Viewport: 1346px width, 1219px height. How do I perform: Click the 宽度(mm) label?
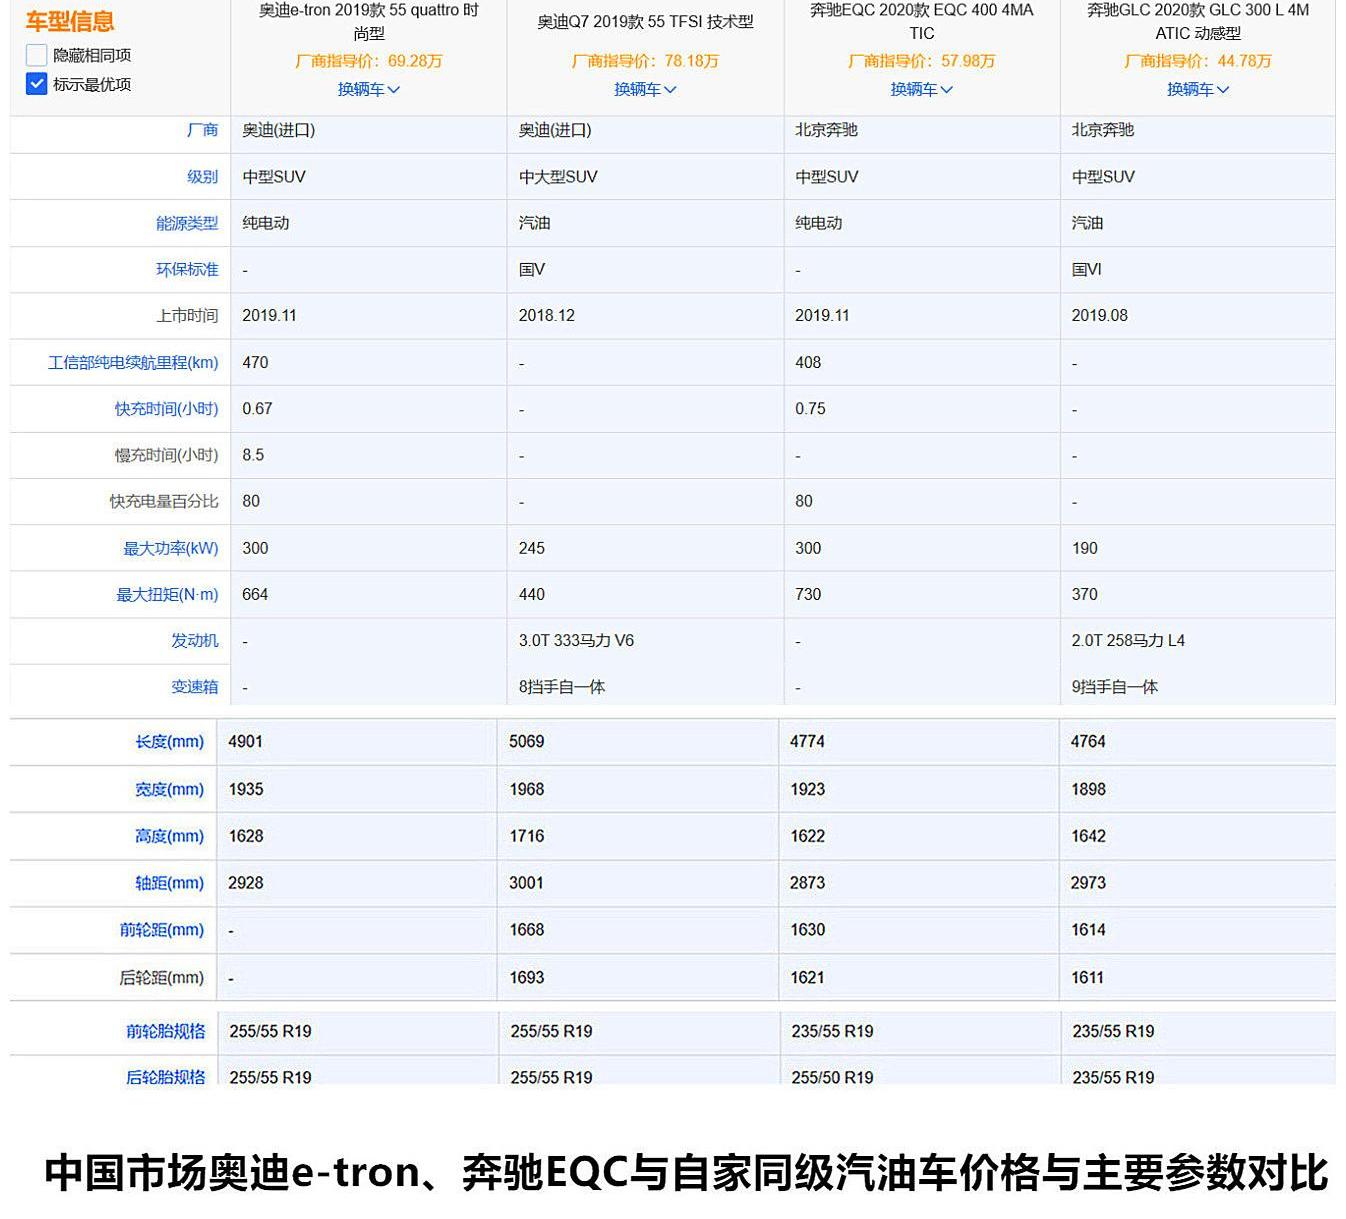click(169, 789)
